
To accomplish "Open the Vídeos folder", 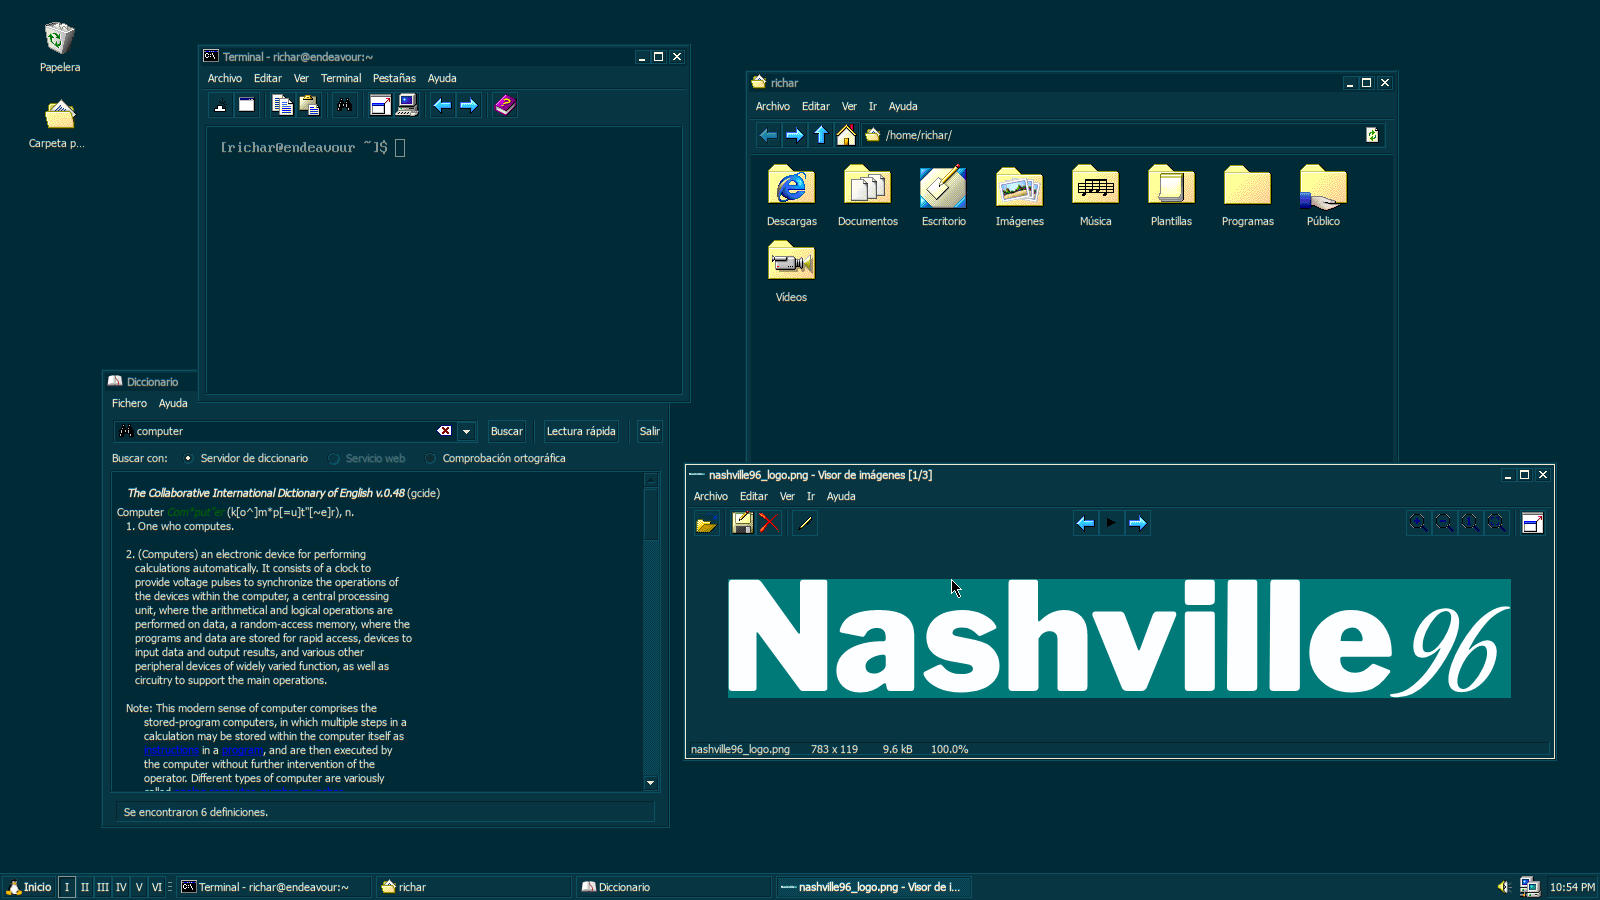I will point(791,272).
